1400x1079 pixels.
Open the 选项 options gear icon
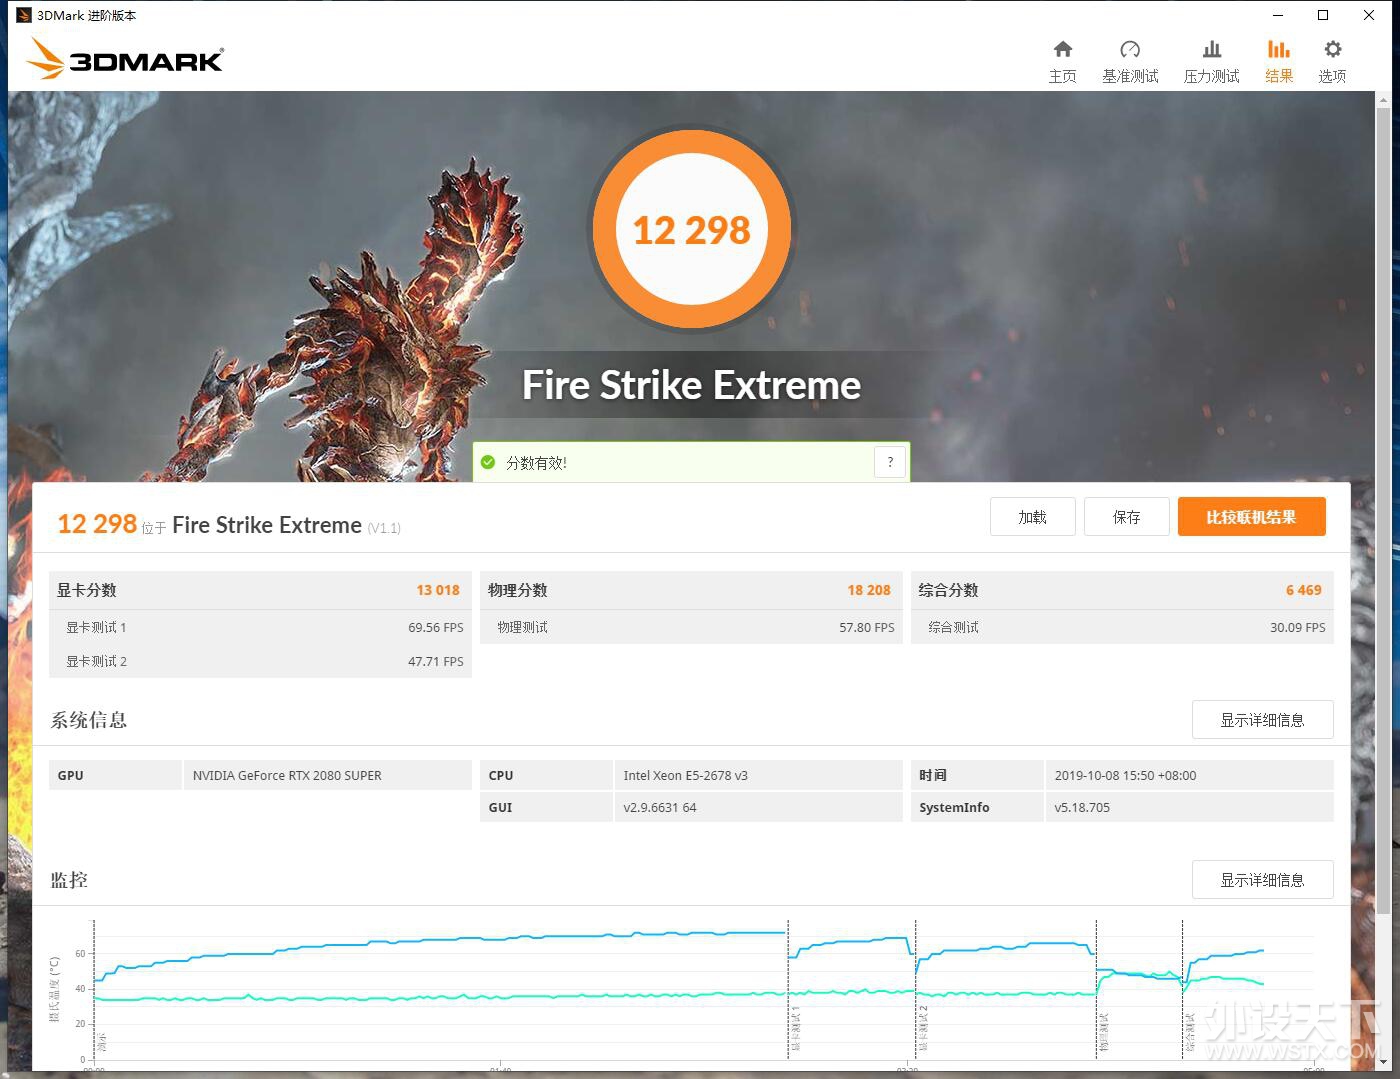point(1332,49)
